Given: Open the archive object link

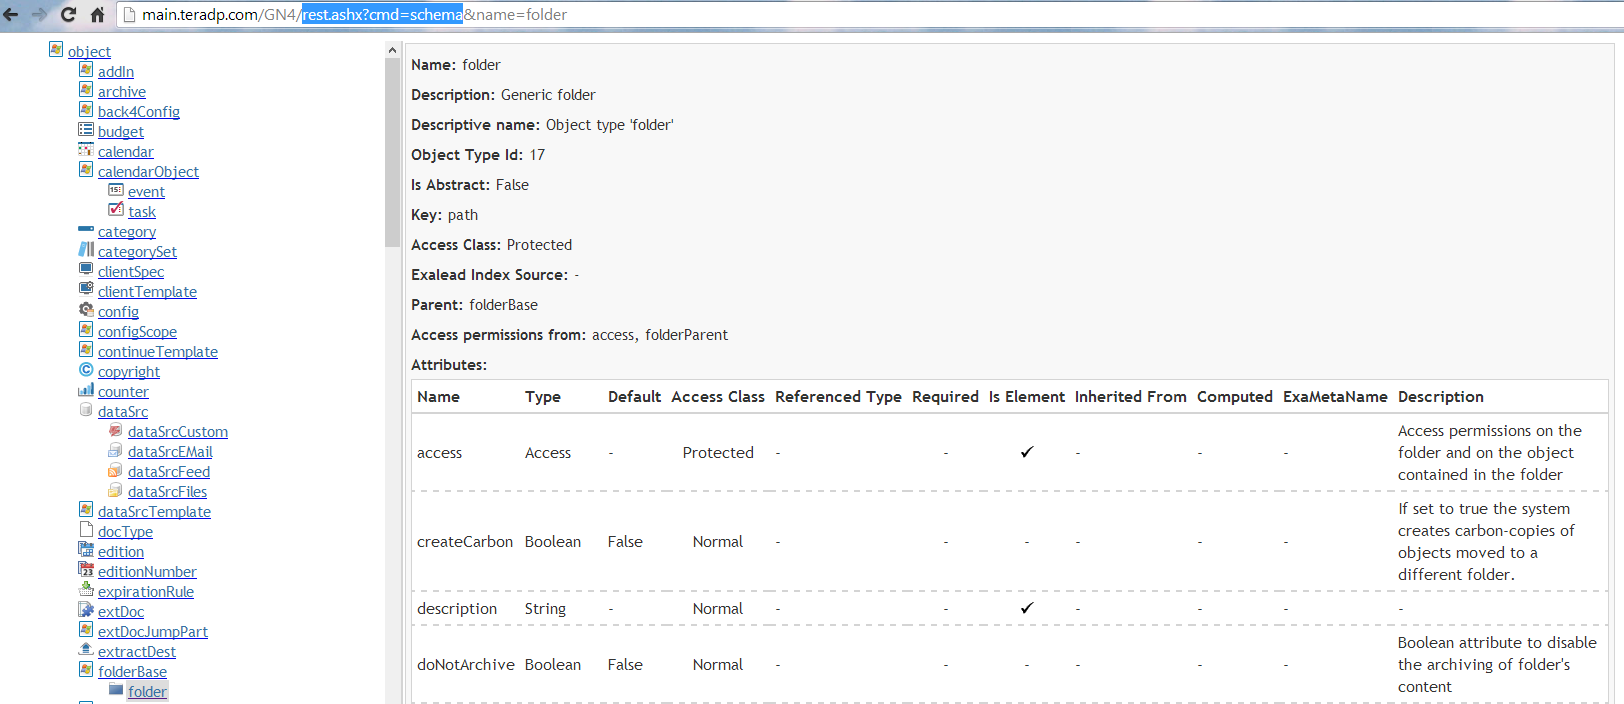Looking at the screenshot, I should (x=122, y=92).
